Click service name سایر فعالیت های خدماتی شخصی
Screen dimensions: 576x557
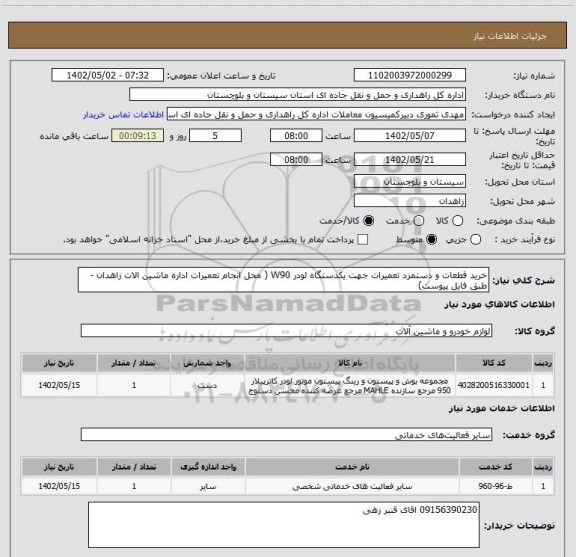352,486
